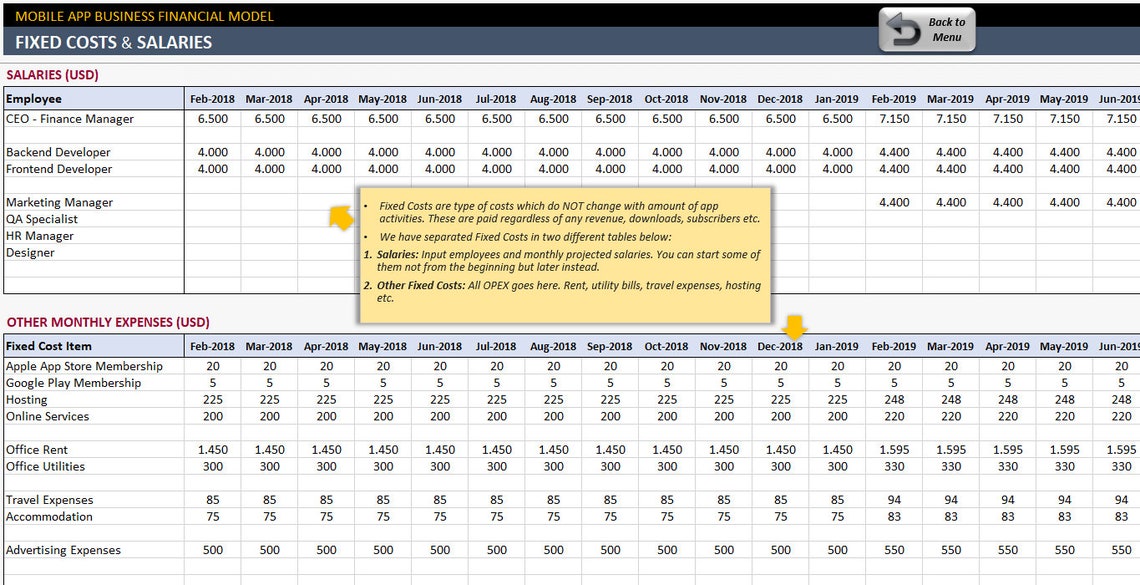
Task: Select the Jan-2019 column header in expenses table
Action: (836, 346)
